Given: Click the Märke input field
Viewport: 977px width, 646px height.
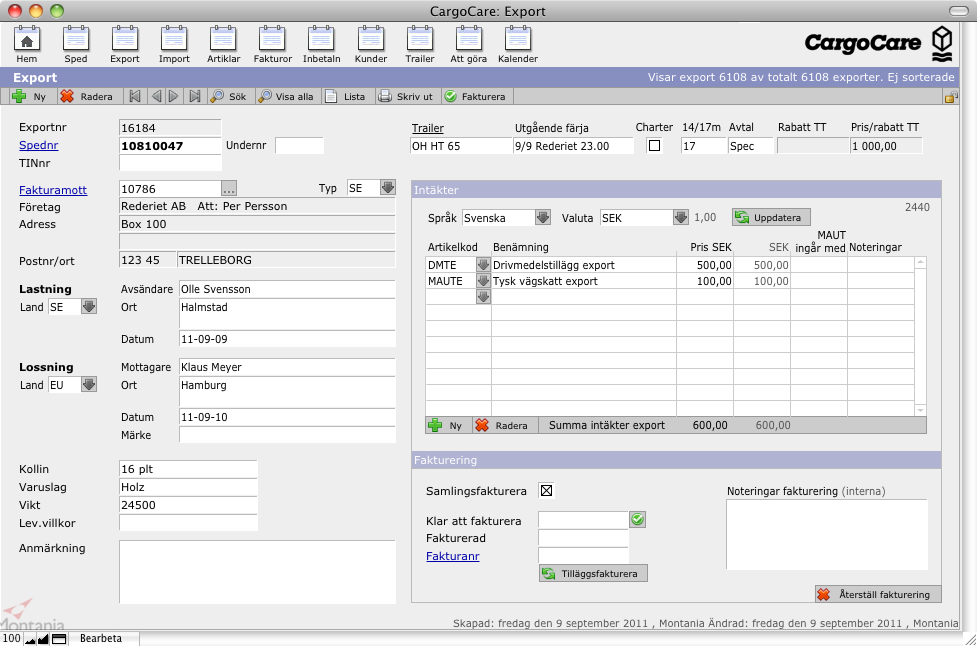Looking at the screenshot, I should coord(287,435).
